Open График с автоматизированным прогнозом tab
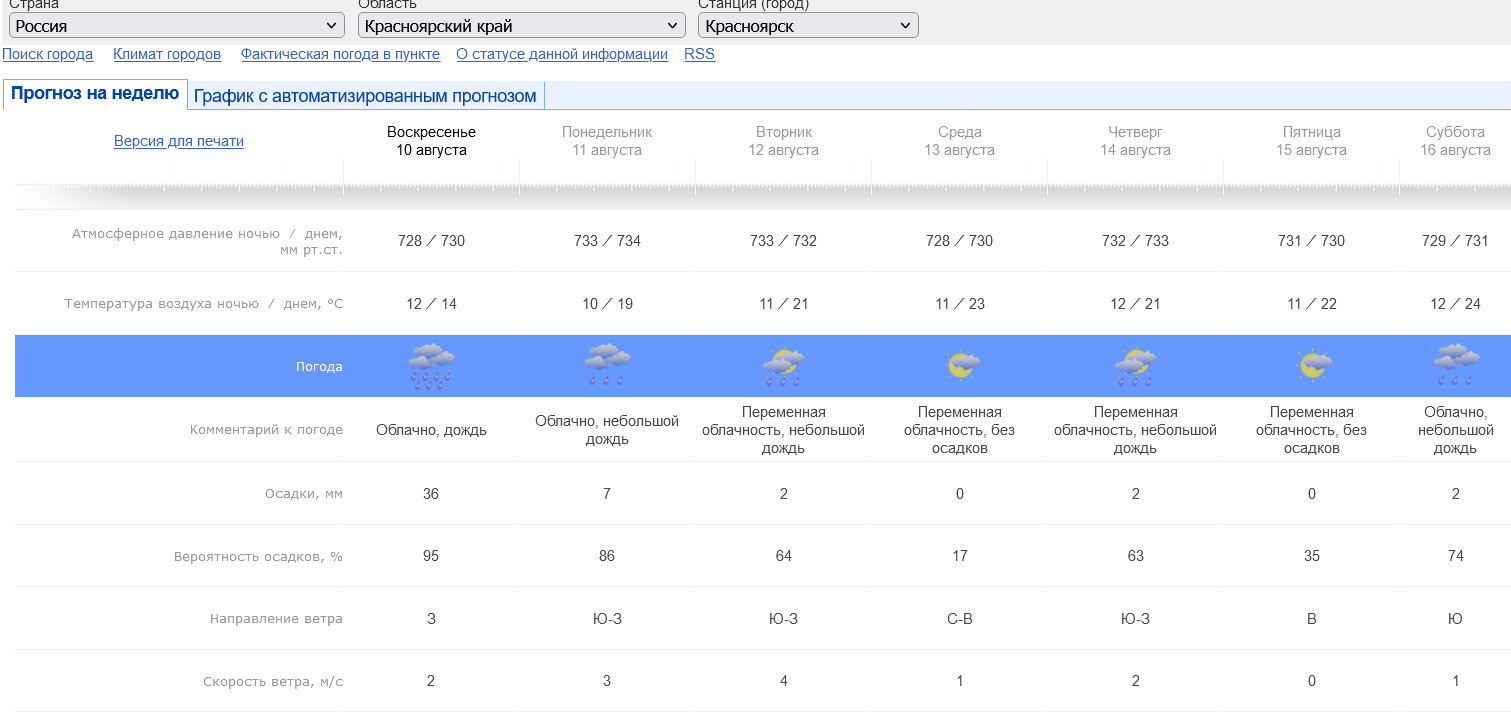Image resolution: width=1511 pixels, height=716 pixels. pyautogui.click(x=365, y=96)
